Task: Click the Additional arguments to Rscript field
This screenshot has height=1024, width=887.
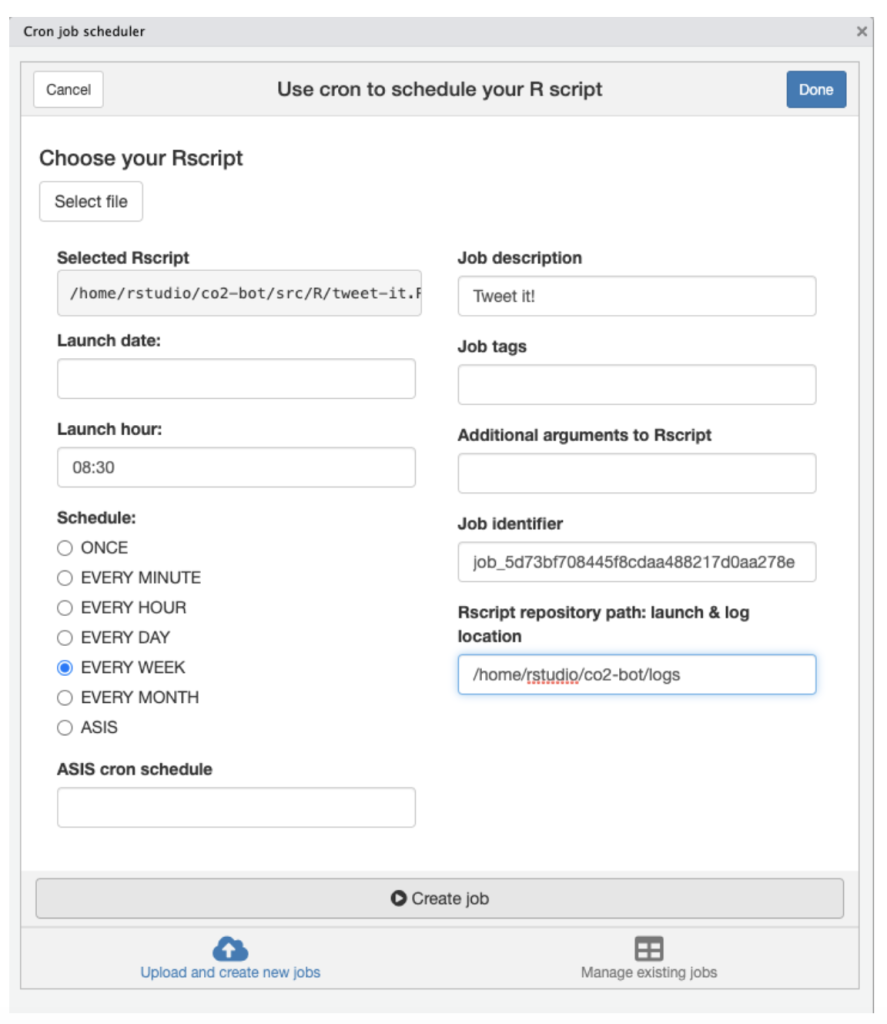Action: coord(636,473)
